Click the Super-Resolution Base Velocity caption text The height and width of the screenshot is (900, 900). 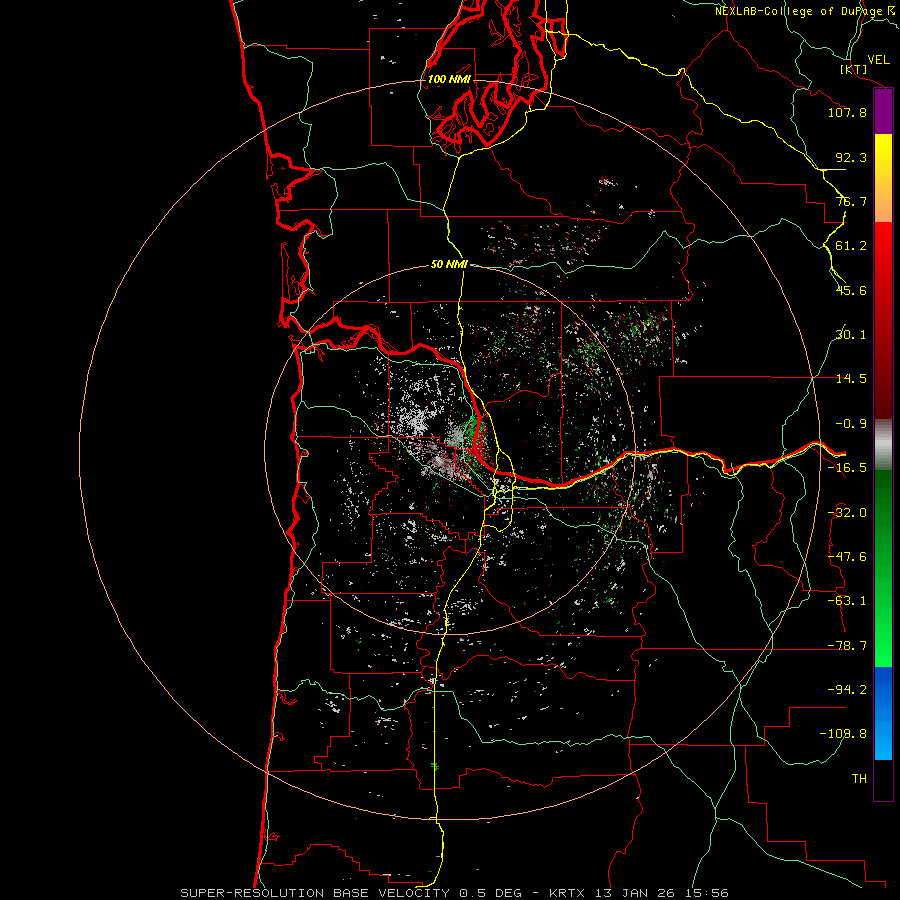coord(454,893)
